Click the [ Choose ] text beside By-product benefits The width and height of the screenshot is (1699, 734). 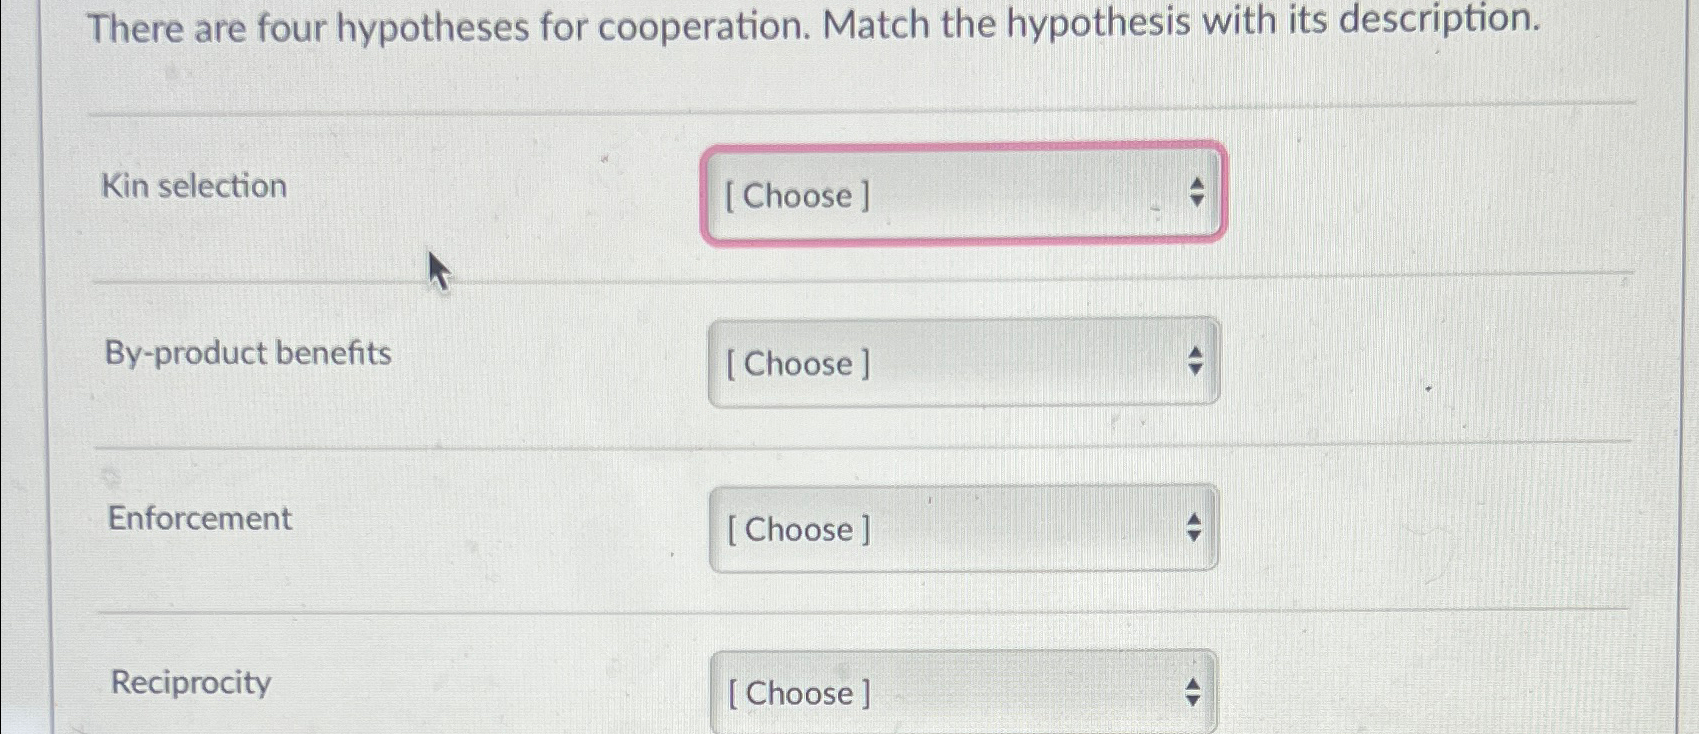coord(797,364)
